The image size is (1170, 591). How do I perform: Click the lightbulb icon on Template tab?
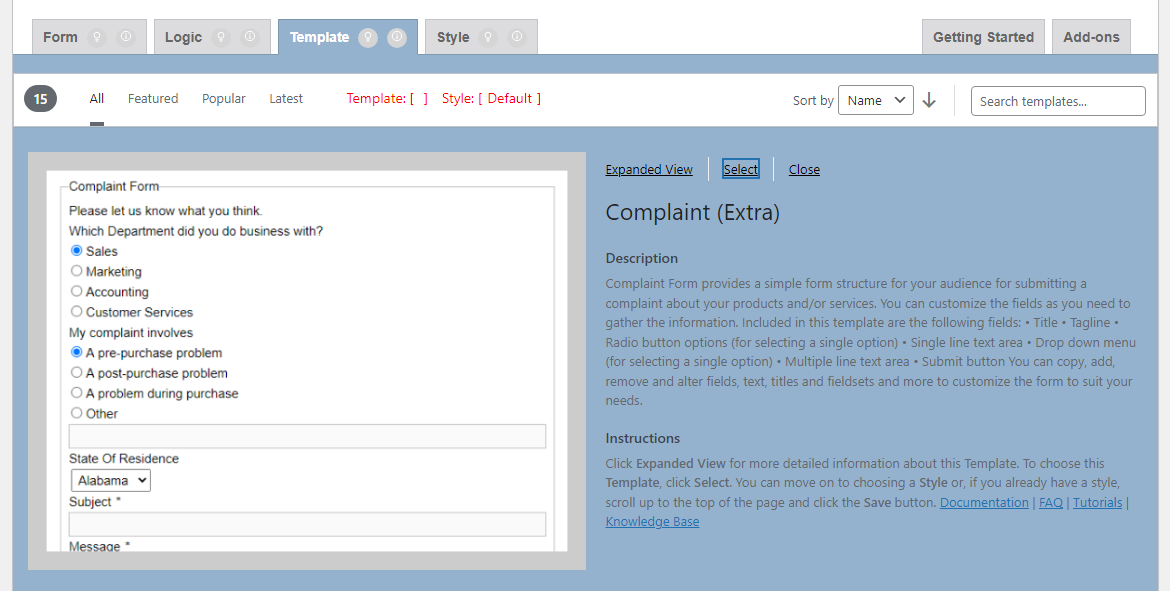coord(368,37)
